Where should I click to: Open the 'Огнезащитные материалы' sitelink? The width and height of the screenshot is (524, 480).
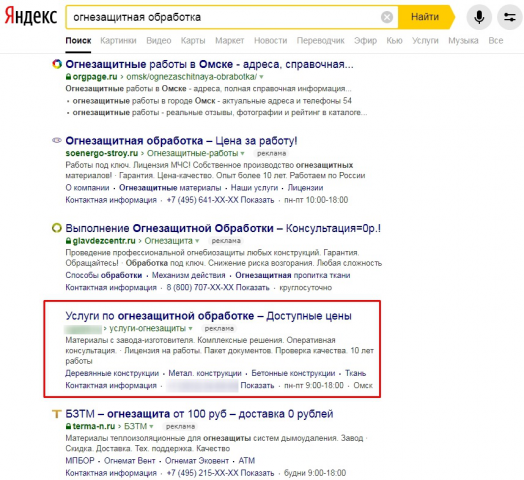(170, 188)
